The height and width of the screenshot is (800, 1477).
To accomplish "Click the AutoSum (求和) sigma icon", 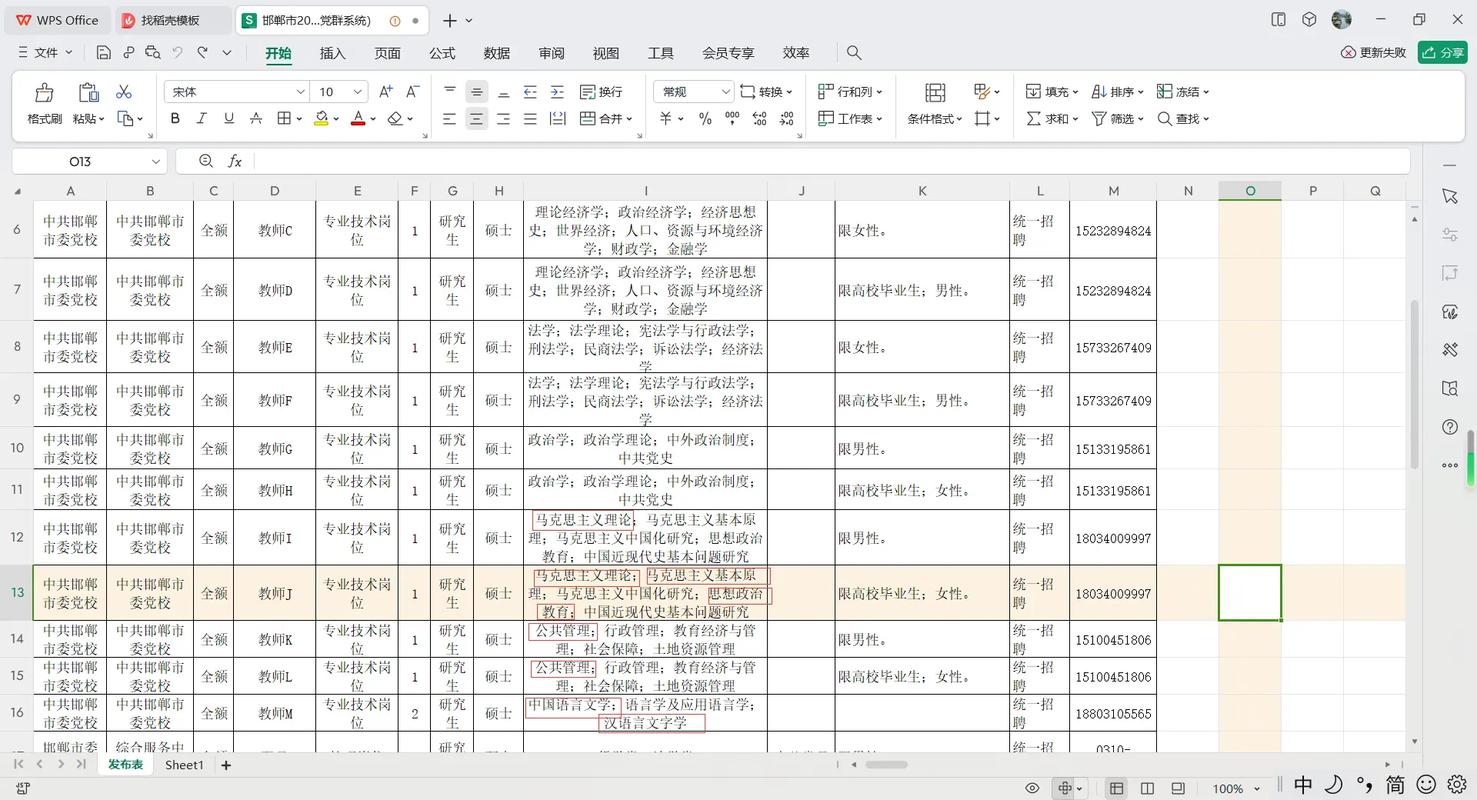I will [1034, 119].
